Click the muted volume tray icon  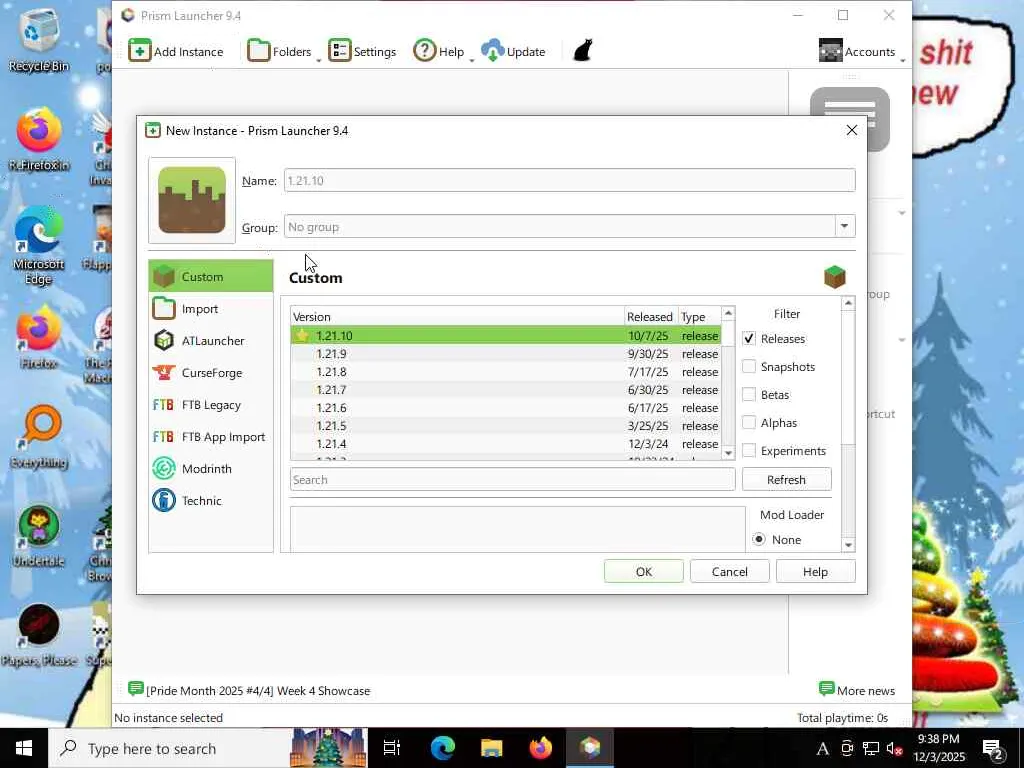pyautogui.click(x=893, y=749)
